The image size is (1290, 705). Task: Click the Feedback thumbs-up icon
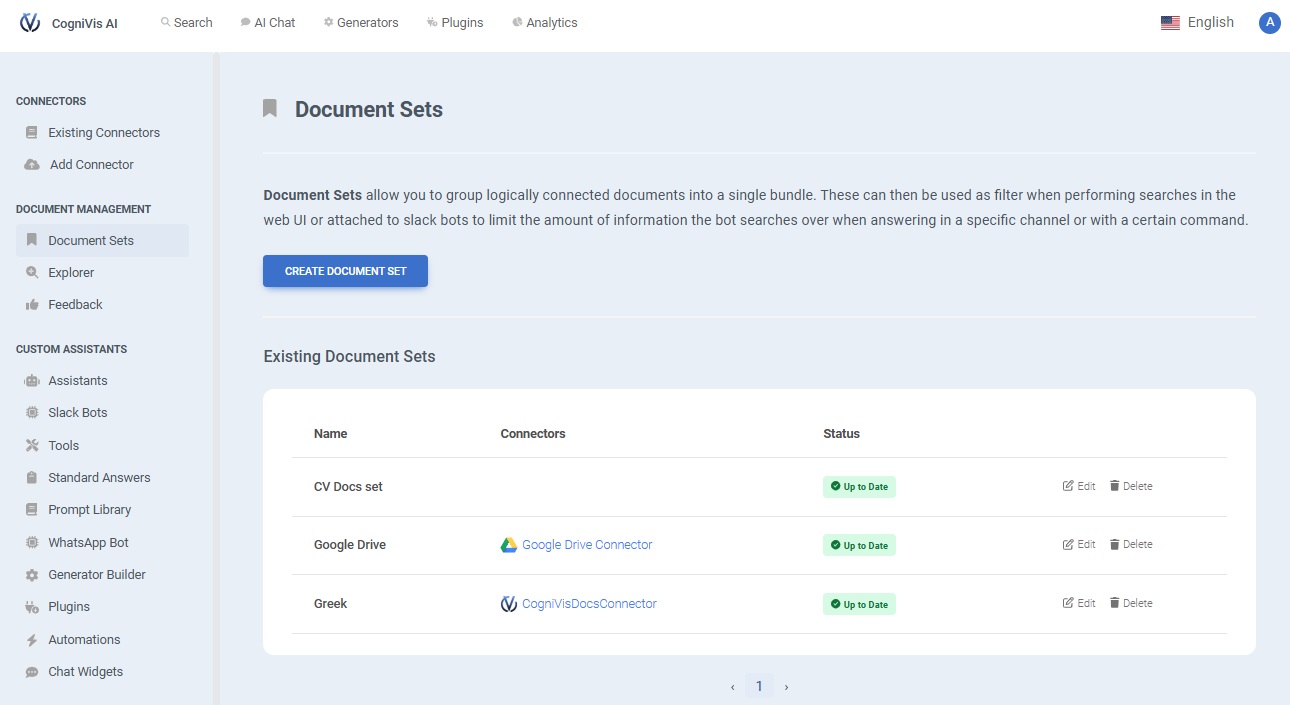click(x=32, y=304)
